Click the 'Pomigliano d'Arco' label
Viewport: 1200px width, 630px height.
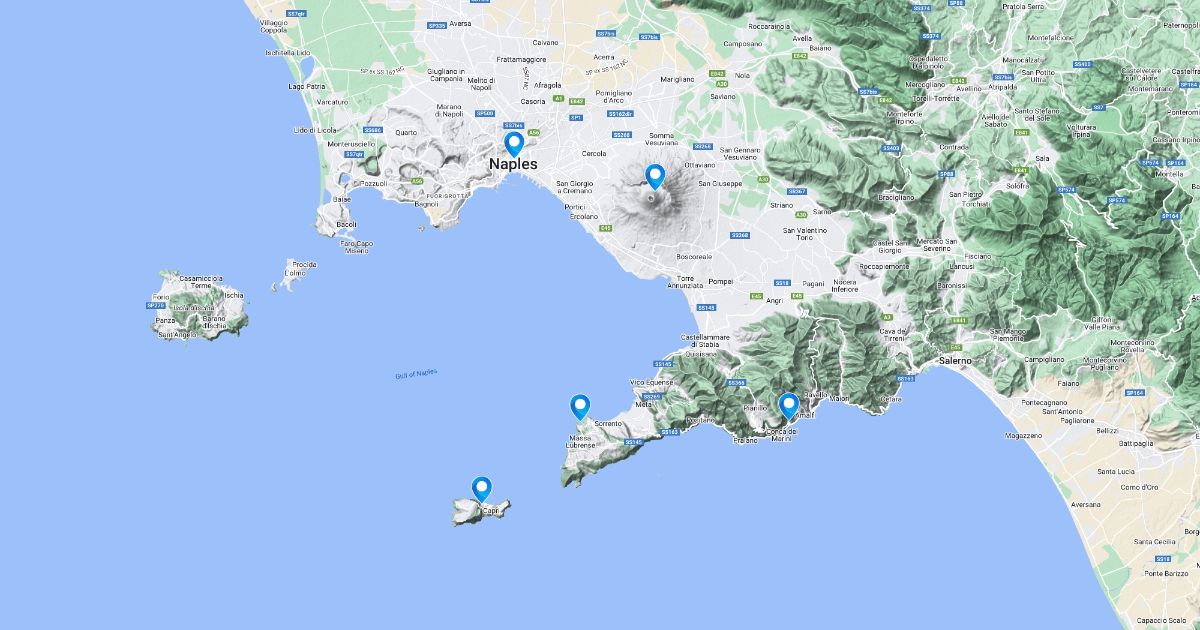[x=614, y=96]
